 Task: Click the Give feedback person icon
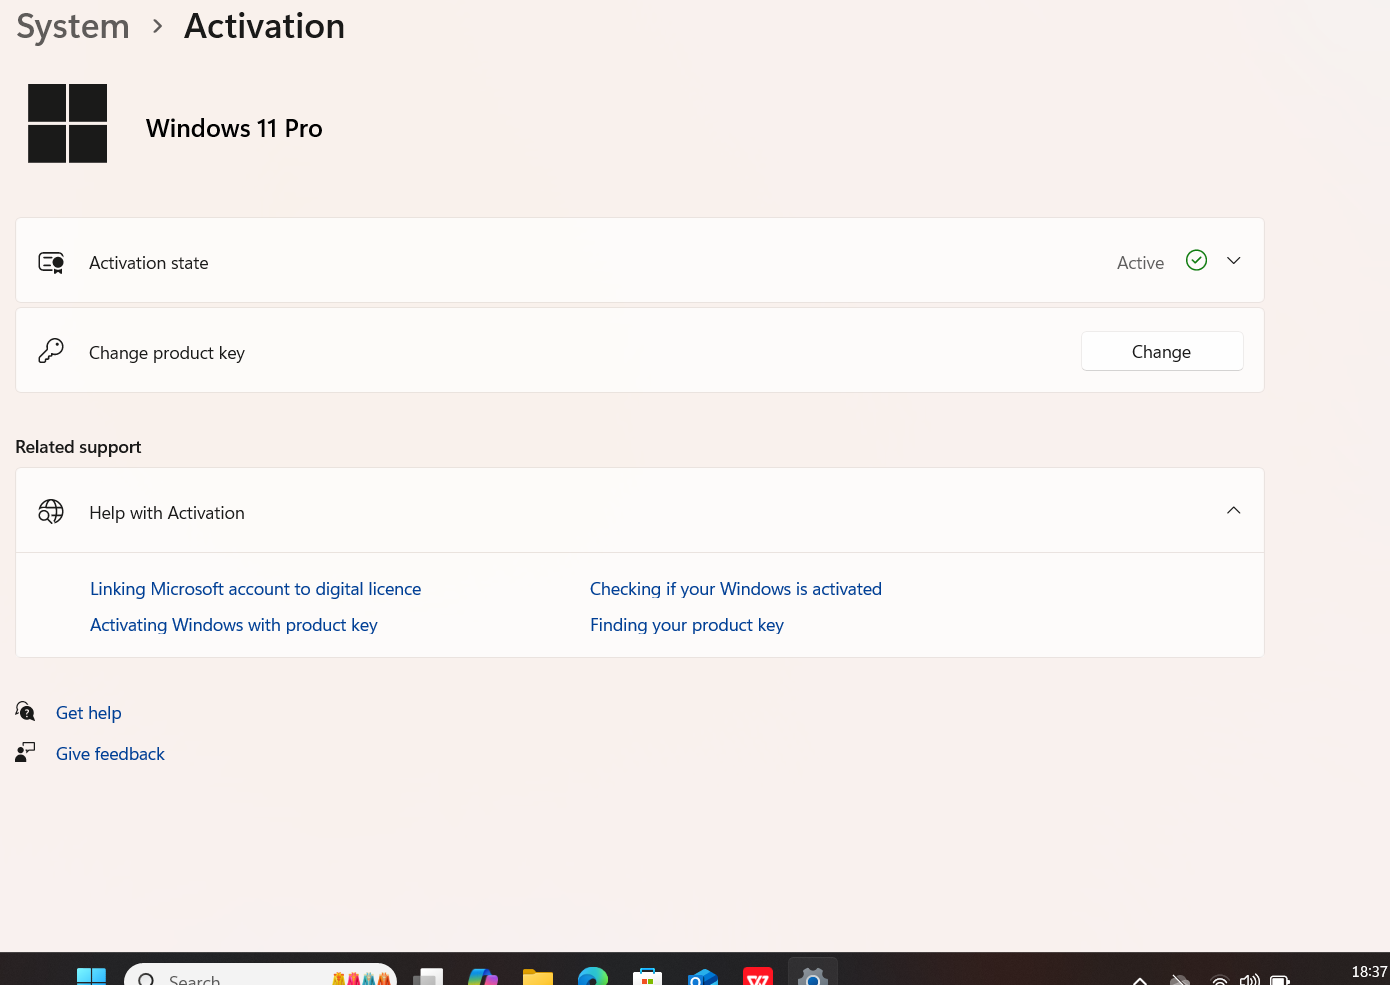26,752
